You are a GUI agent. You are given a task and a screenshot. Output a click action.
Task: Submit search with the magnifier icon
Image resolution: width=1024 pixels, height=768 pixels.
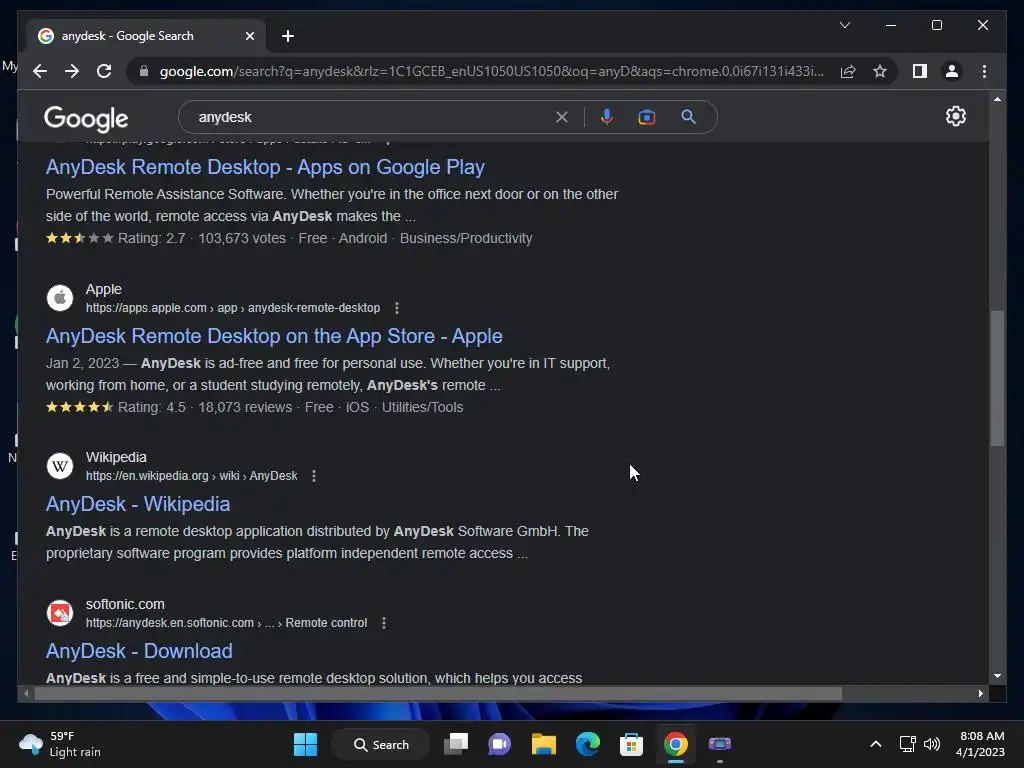click(688, 117)
